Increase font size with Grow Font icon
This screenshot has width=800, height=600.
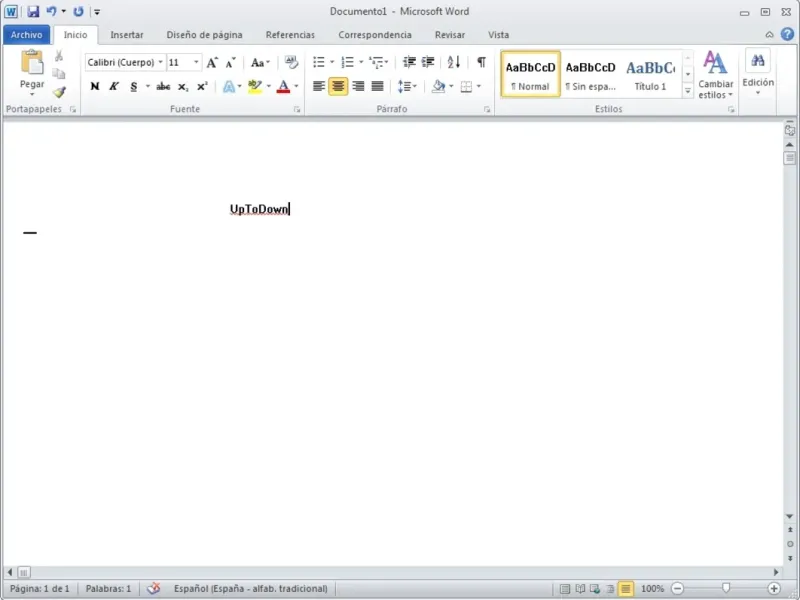click(x=212, y=63)
